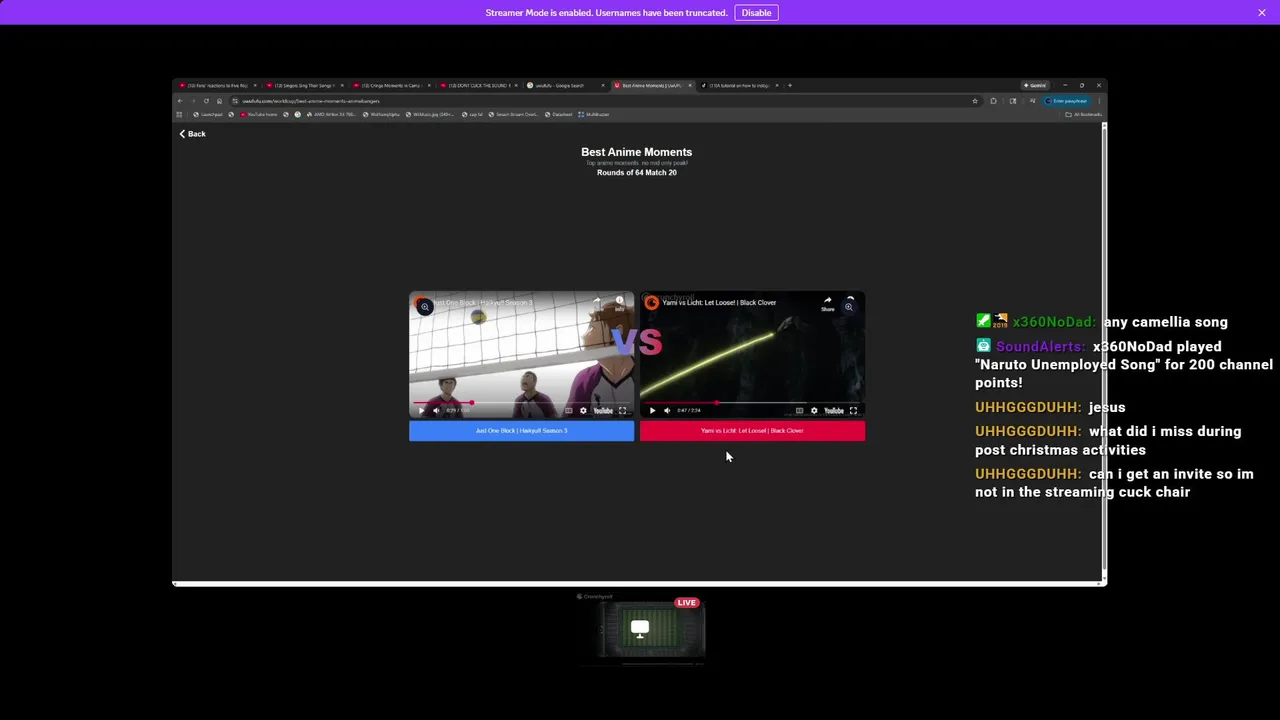Toggle captions on the Haikyu video
This screenshot has width=1280, height=720.
click(x=569, y=410)
